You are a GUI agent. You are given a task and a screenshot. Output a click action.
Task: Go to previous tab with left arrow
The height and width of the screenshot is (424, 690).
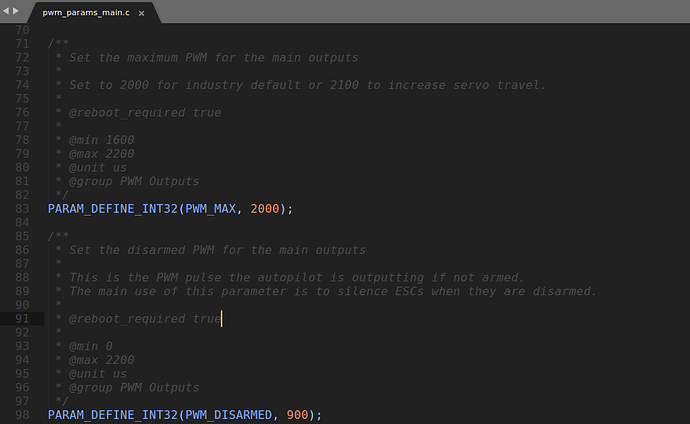6,11
